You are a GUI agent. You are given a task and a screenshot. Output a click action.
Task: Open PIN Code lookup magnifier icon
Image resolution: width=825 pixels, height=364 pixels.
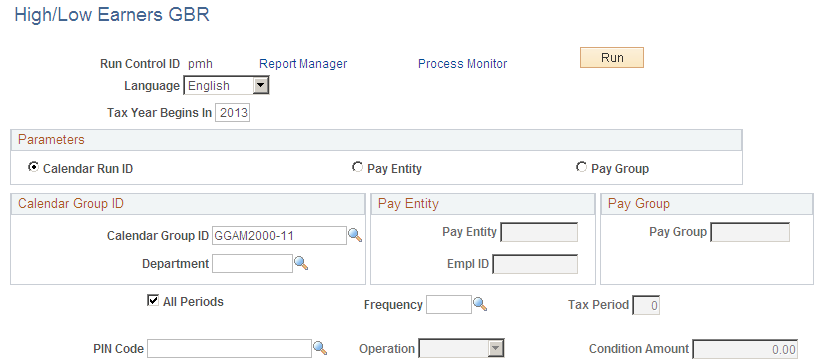tap(320, 348)
